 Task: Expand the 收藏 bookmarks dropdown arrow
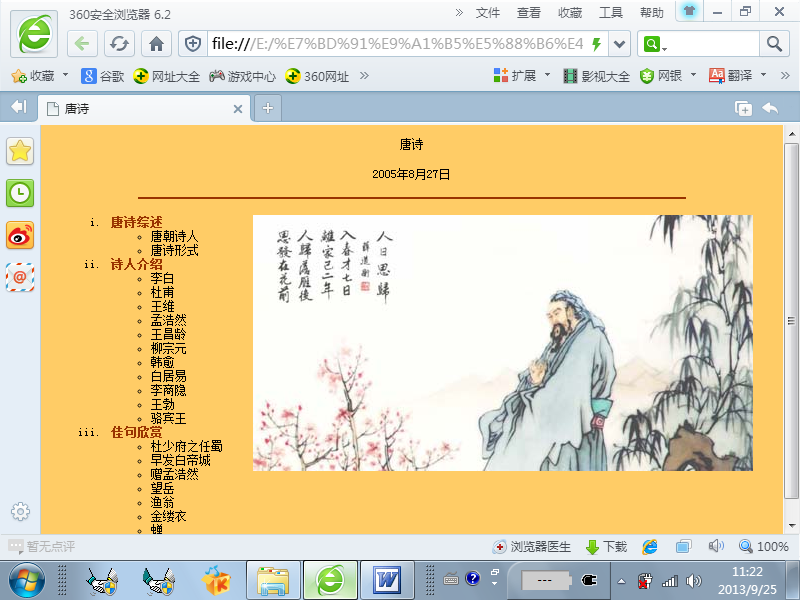66,76
